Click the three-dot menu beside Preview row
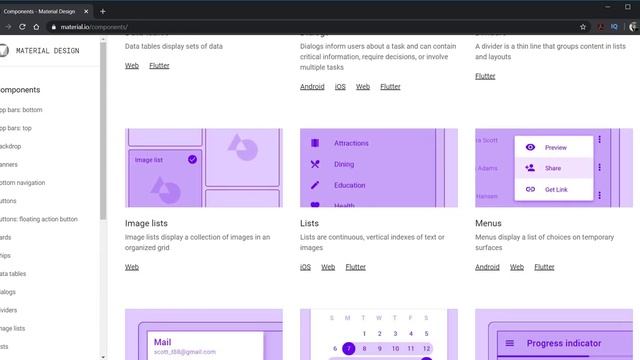The width and height of the screenshot is (640, 360). [x=600, y=140]
